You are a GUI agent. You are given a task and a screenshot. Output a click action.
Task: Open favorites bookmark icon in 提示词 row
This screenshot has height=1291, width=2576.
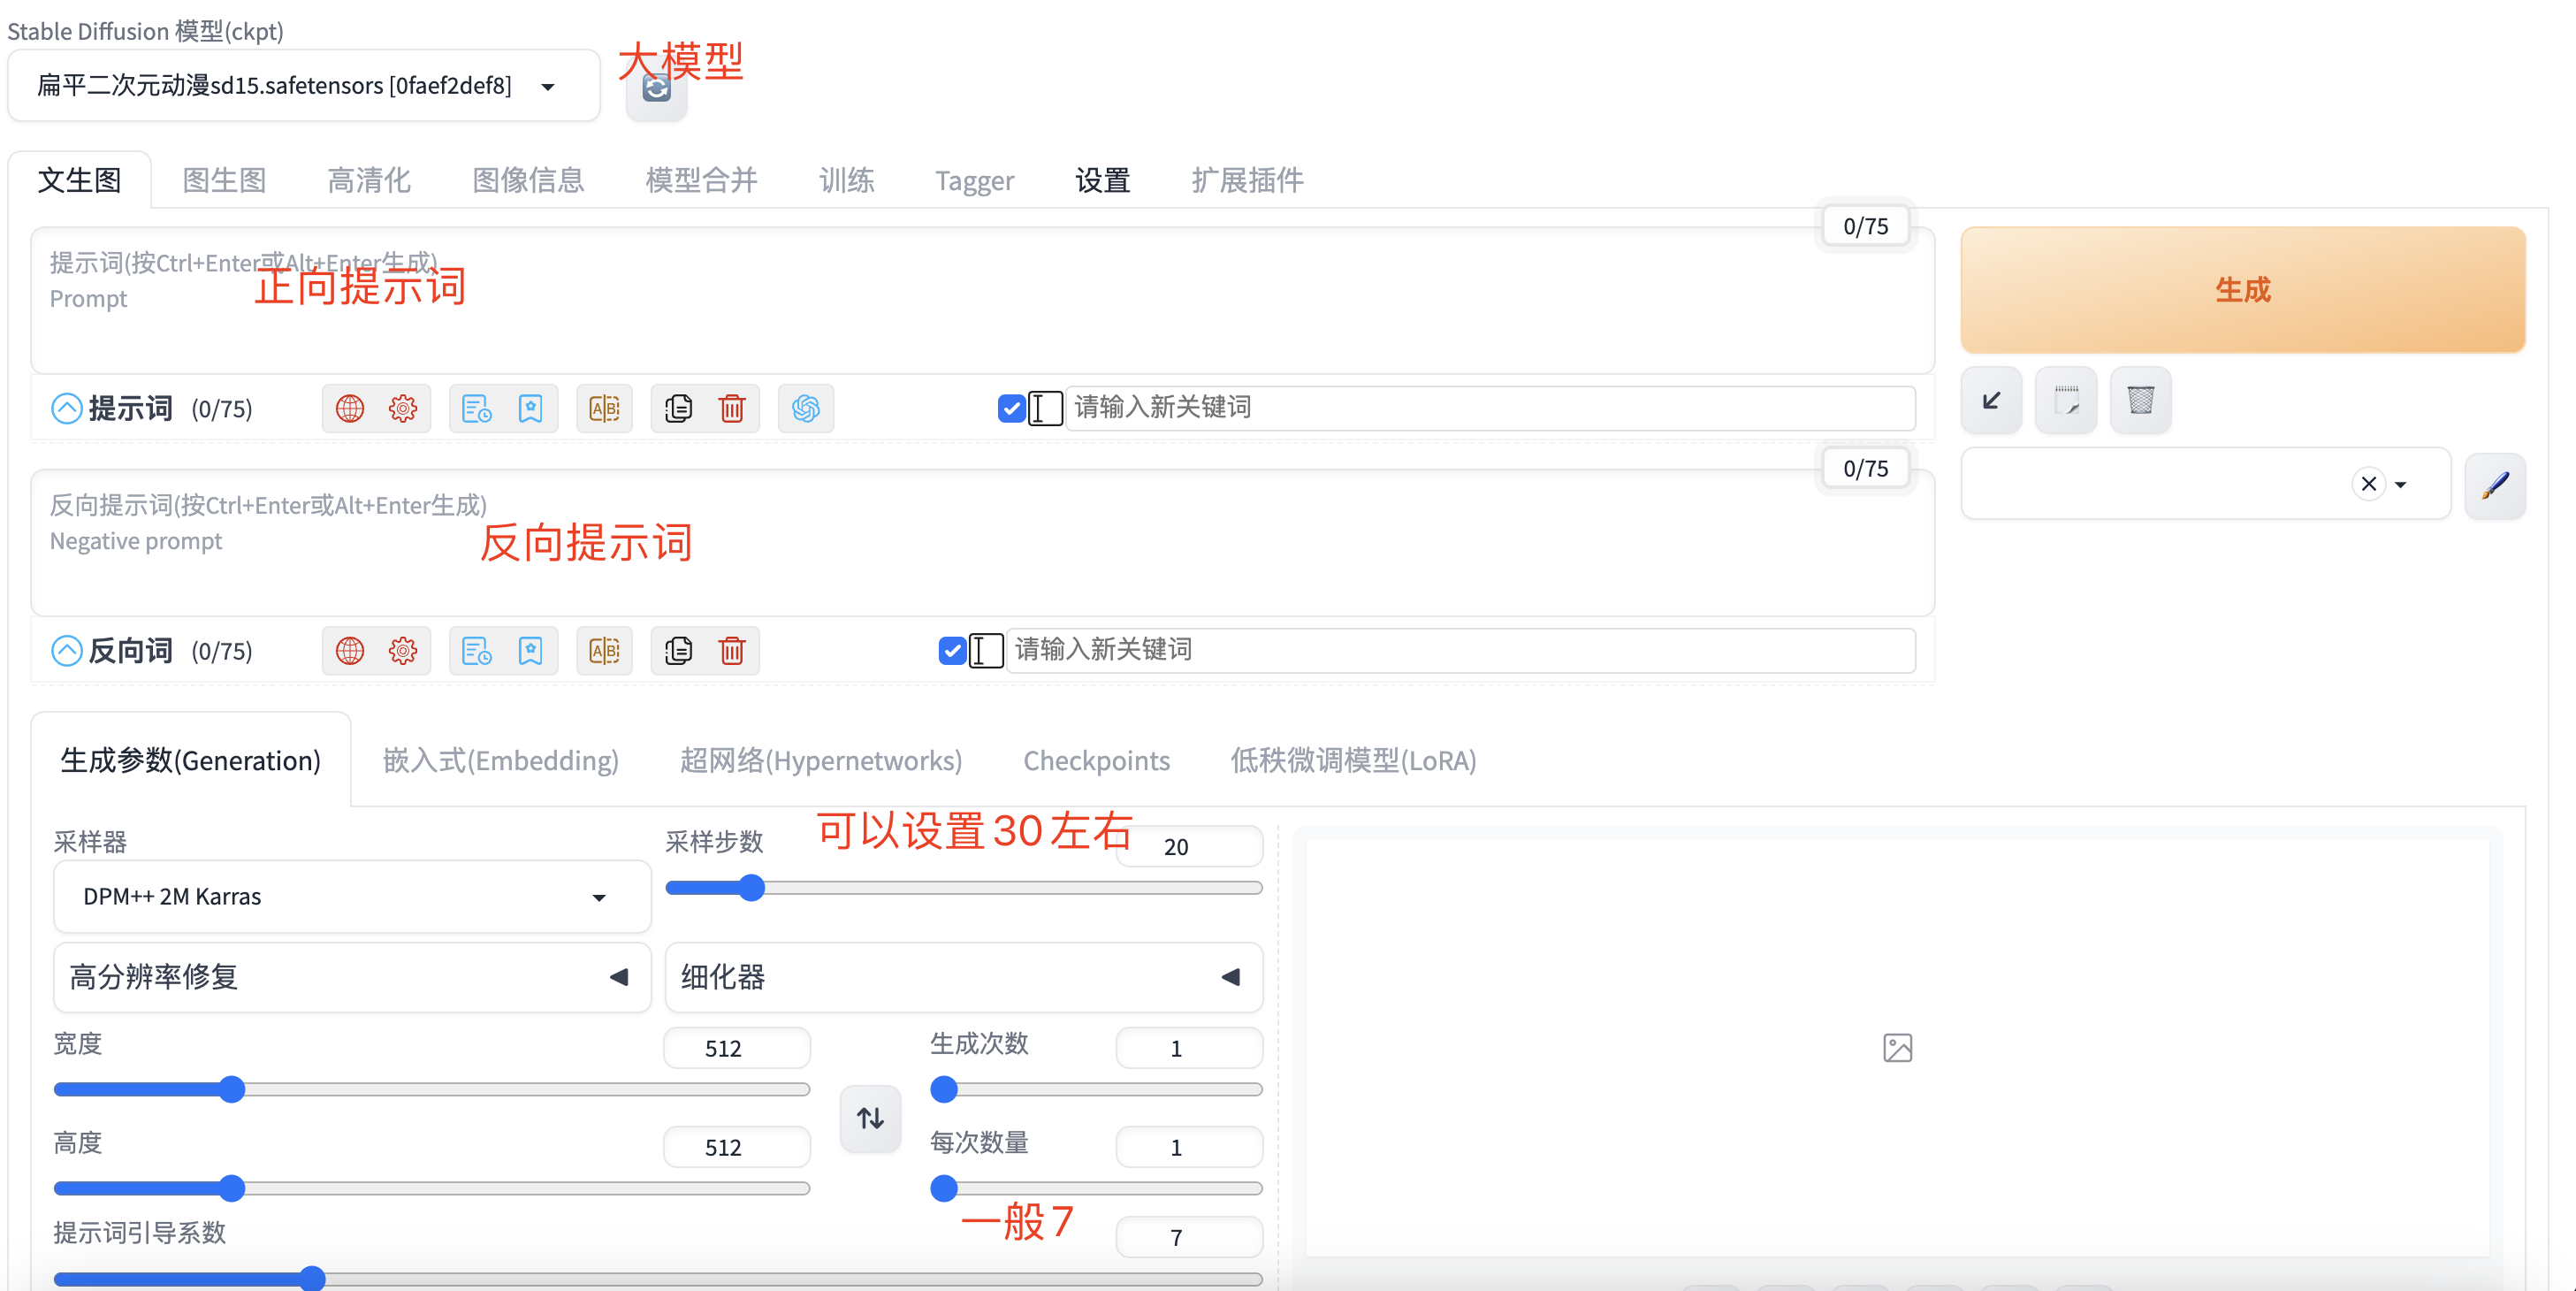(x=530, y=408)
